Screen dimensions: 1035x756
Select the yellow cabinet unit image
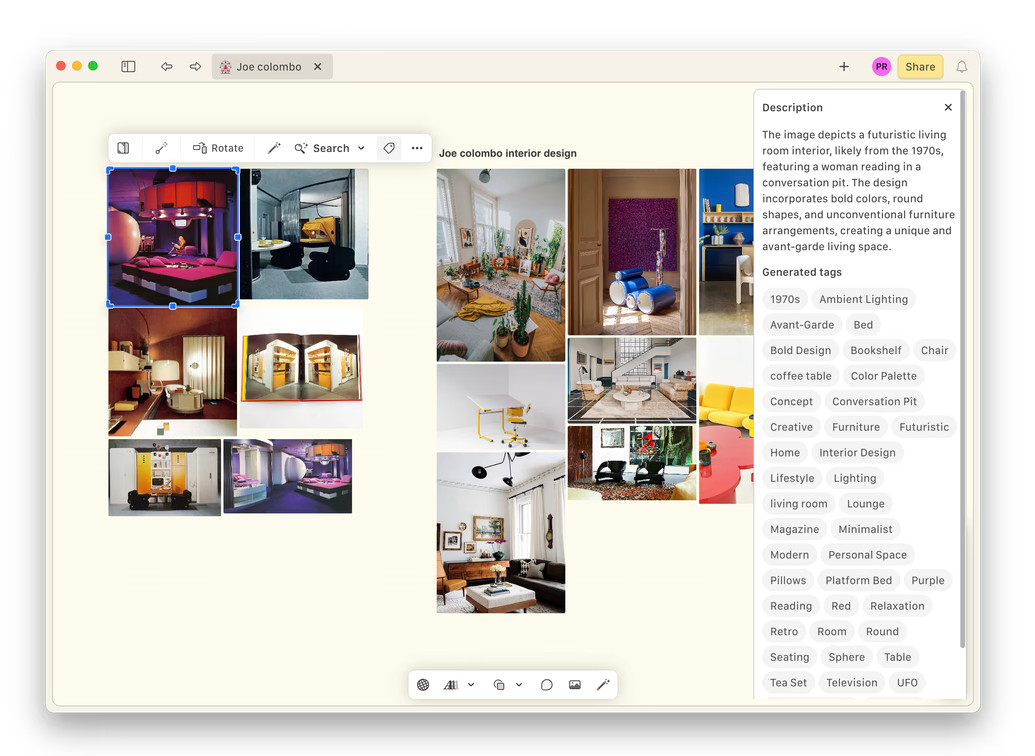(164, 477)
